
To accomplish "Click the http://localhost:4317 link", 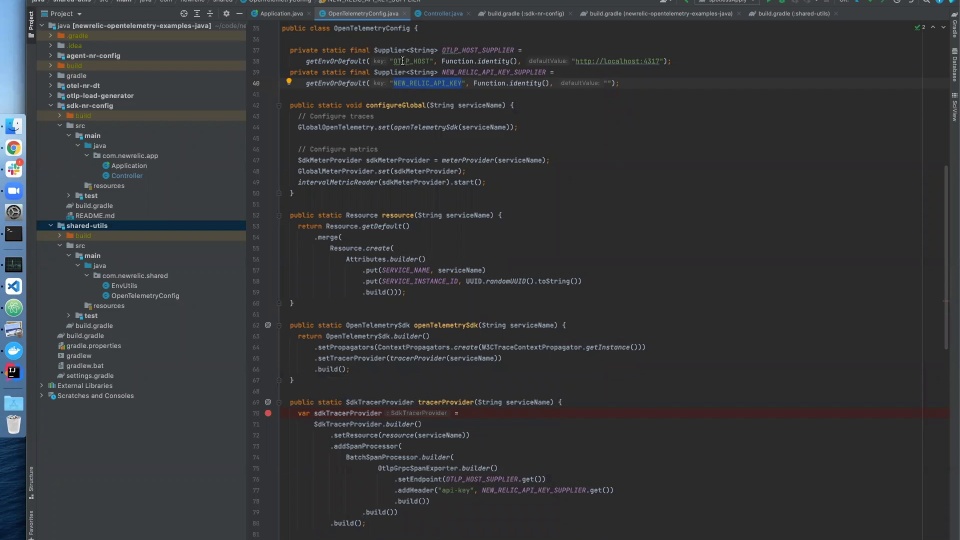I will click(617, 61).
